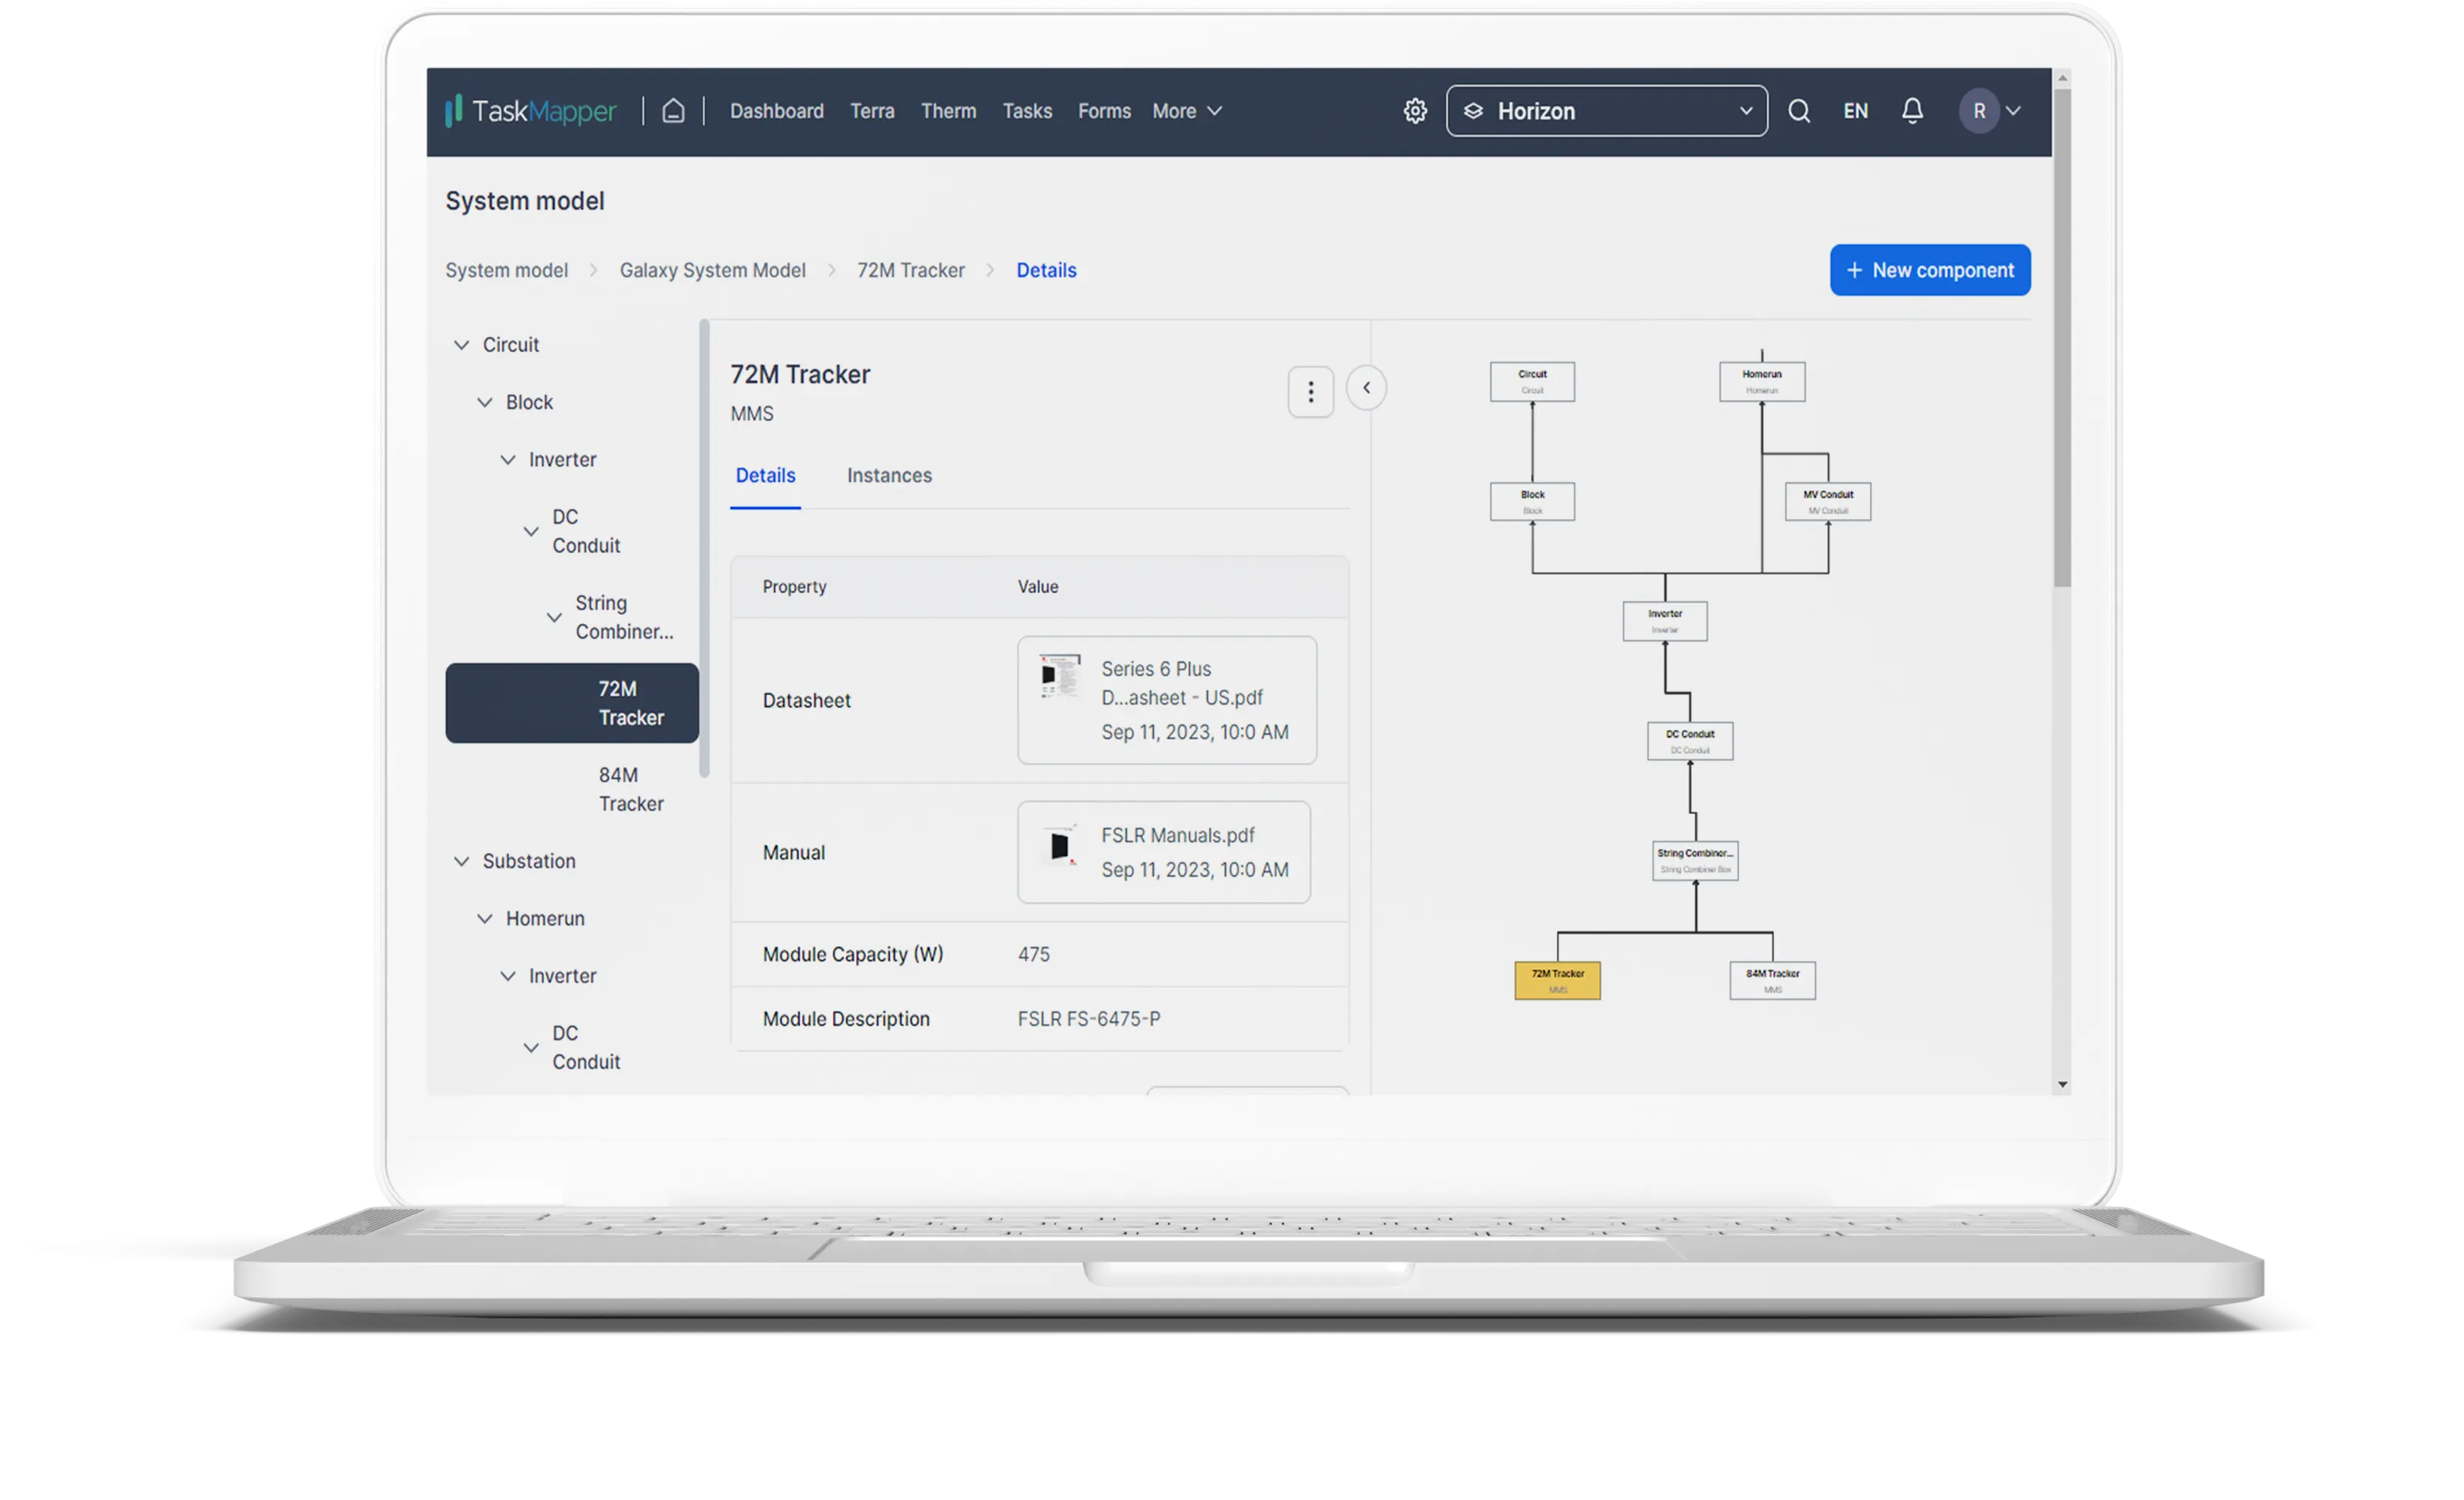2464x1500 pixels.
Task: Go to Galaxy System Model breadcrumb
Action: coord(712,270)
